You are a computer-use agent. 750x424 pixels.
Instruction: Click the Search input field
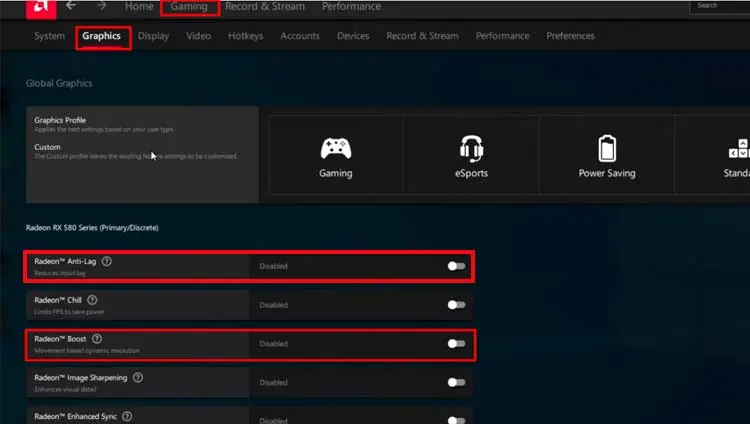coord(720,6)
